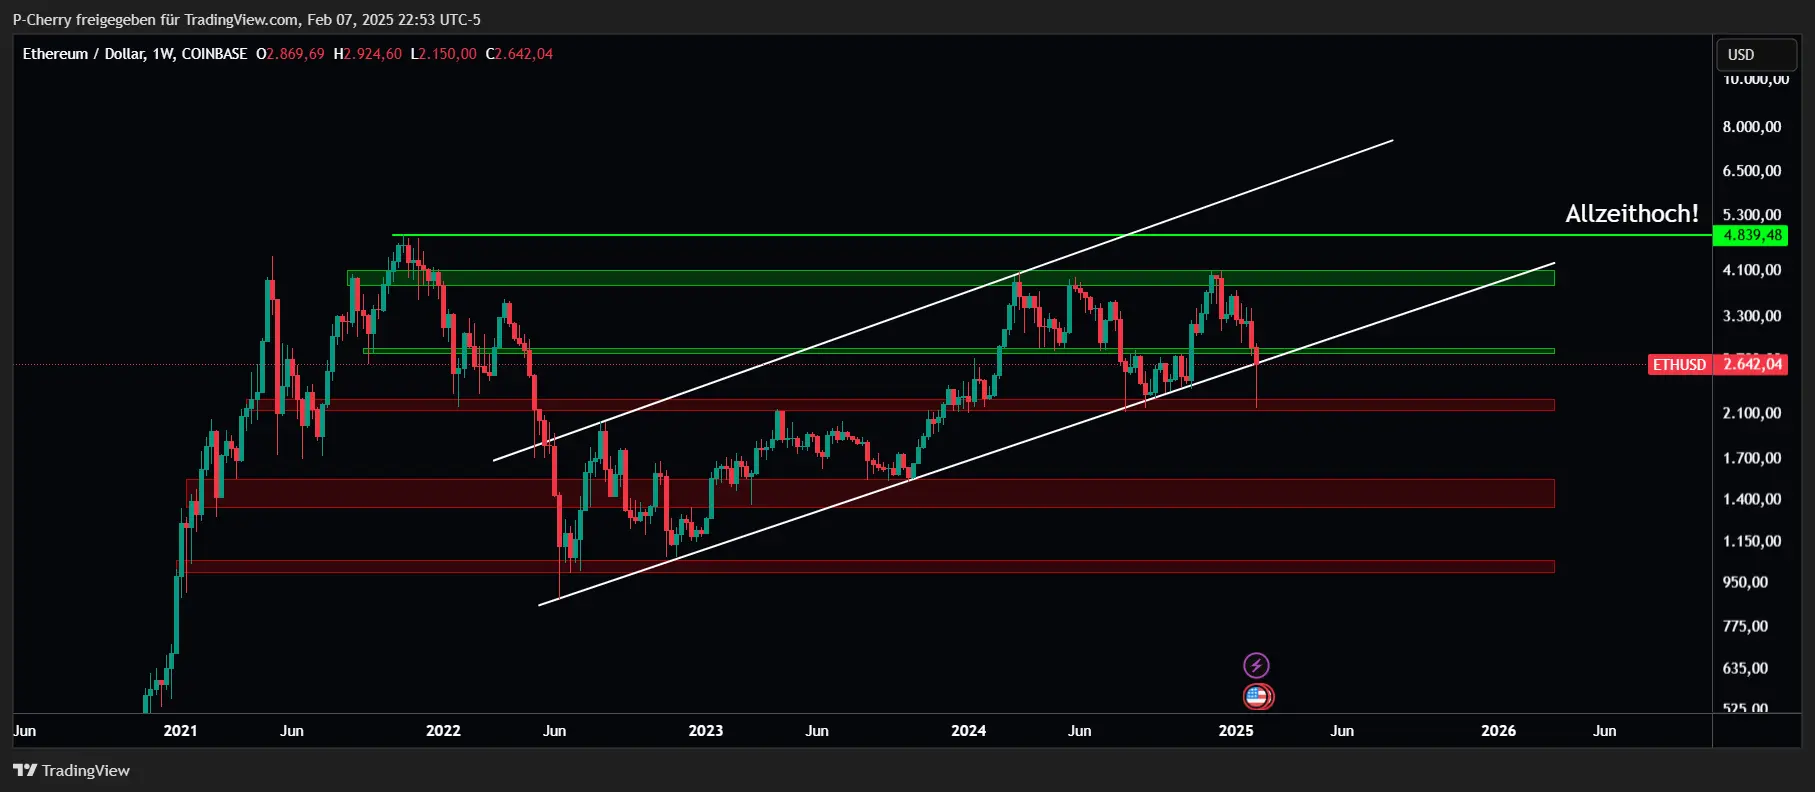Click the 1.400,00 price axis label
The image size is (1815, 792).
tap(1752, 499)
